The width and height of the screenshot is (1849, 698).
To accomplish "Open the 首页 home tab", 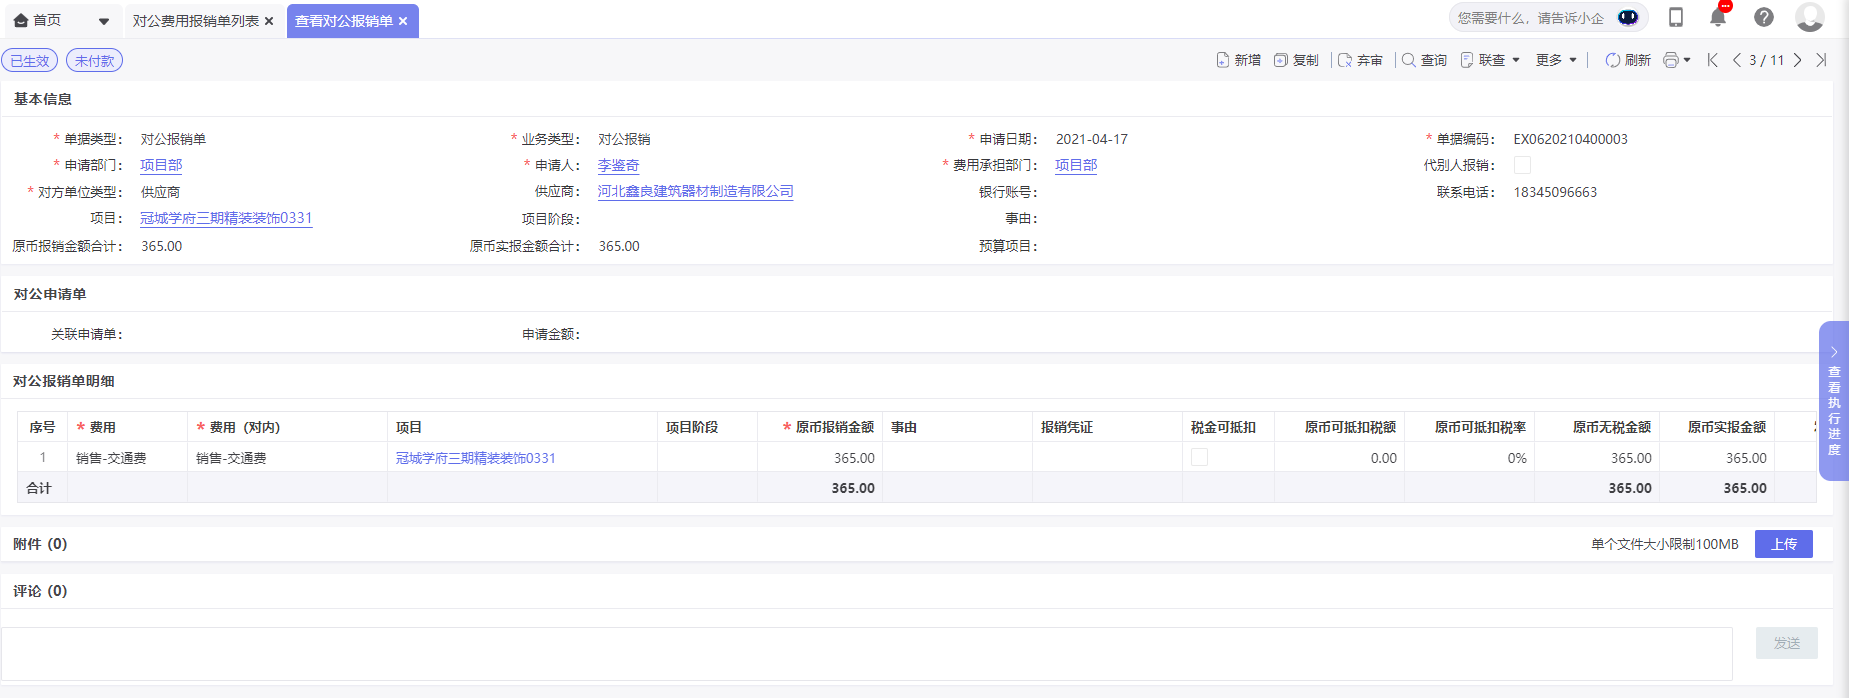I will tap(47, 21).
